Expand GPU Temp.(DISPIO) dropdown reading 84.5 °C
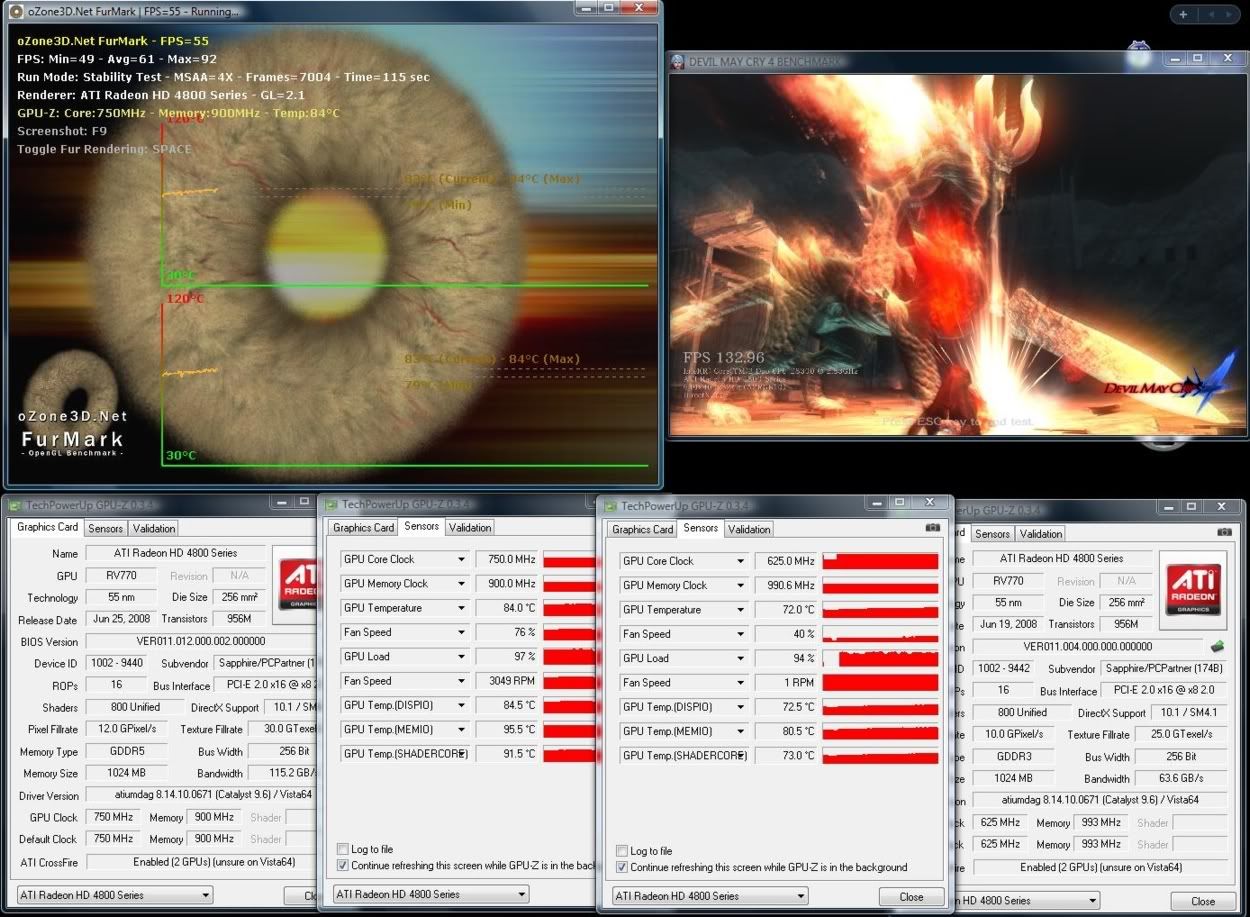This screenshot has height=917, width=1250. pos(462,705)
